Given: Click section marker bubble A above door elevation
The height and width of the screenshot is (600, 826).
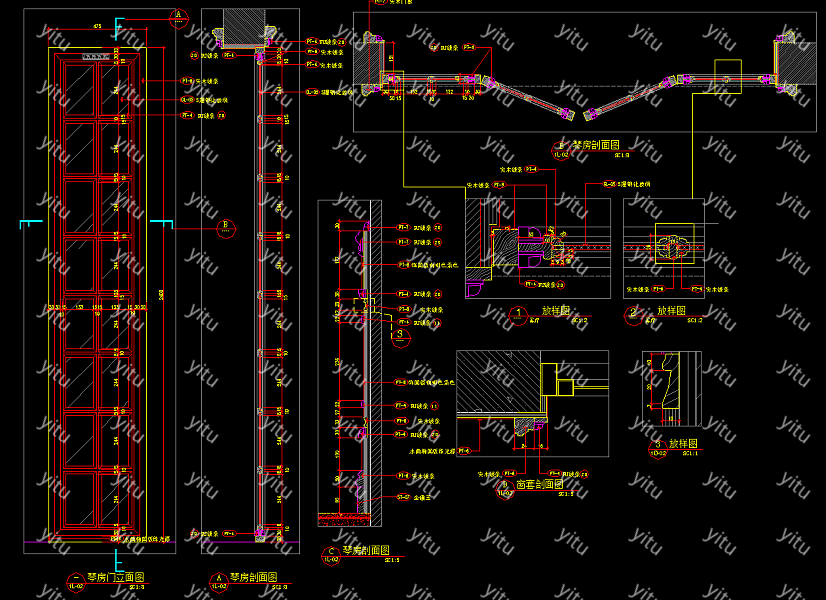Looking at the screenshot, I should pos(178,15).
